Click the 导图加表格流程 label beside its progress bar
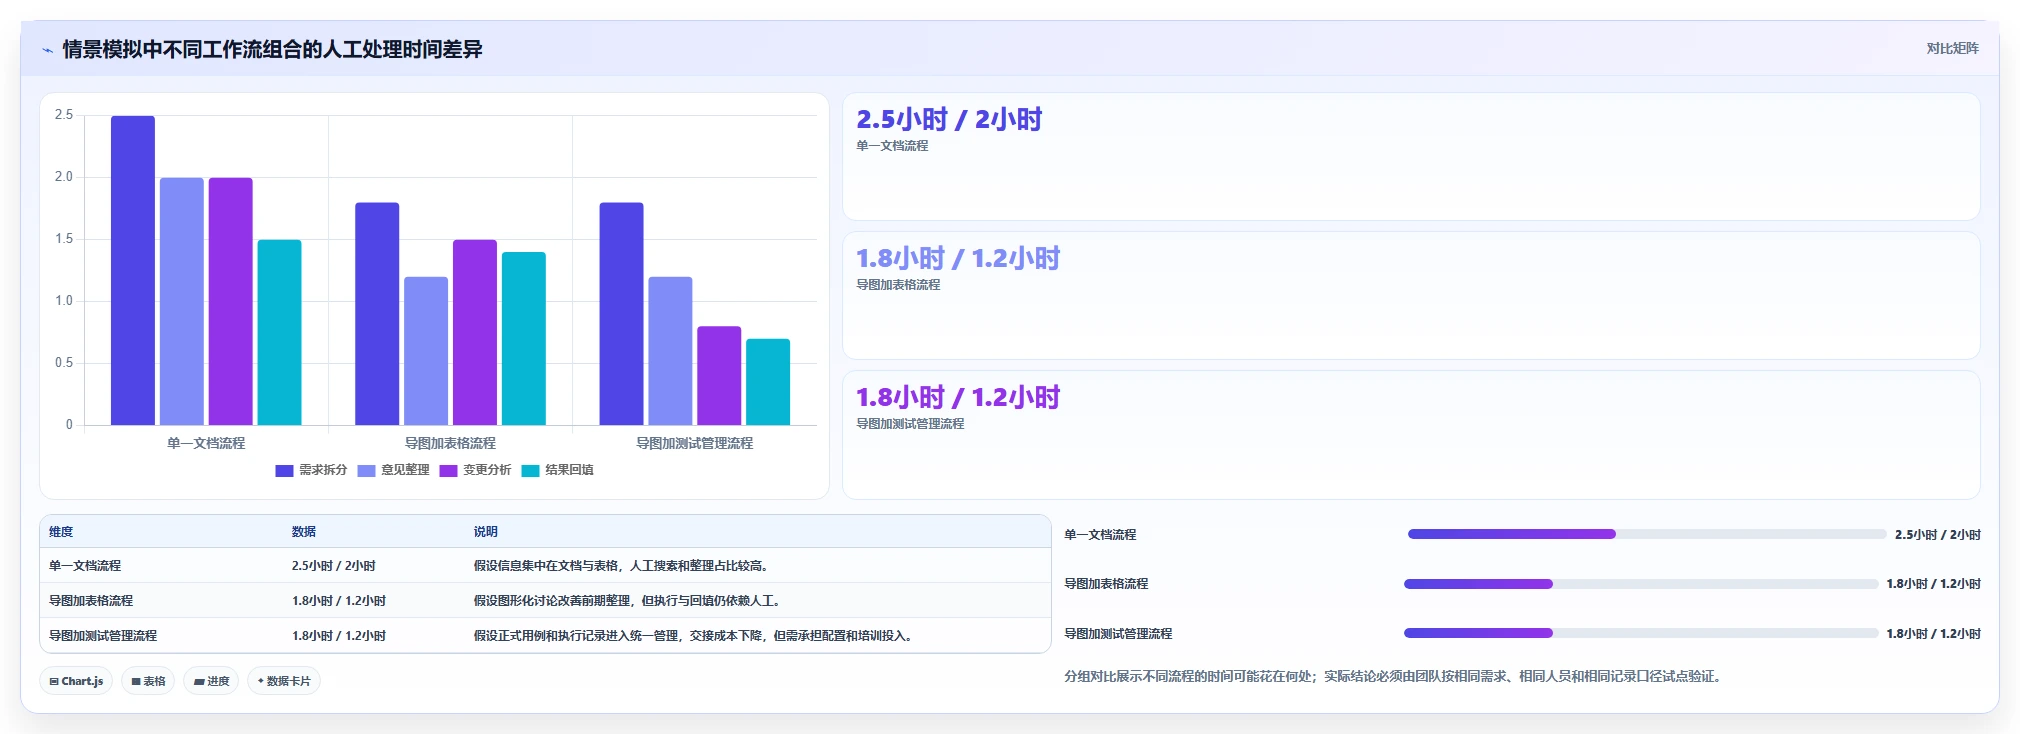This screenshot has width=2020, height=734. tap(1106, 584)
